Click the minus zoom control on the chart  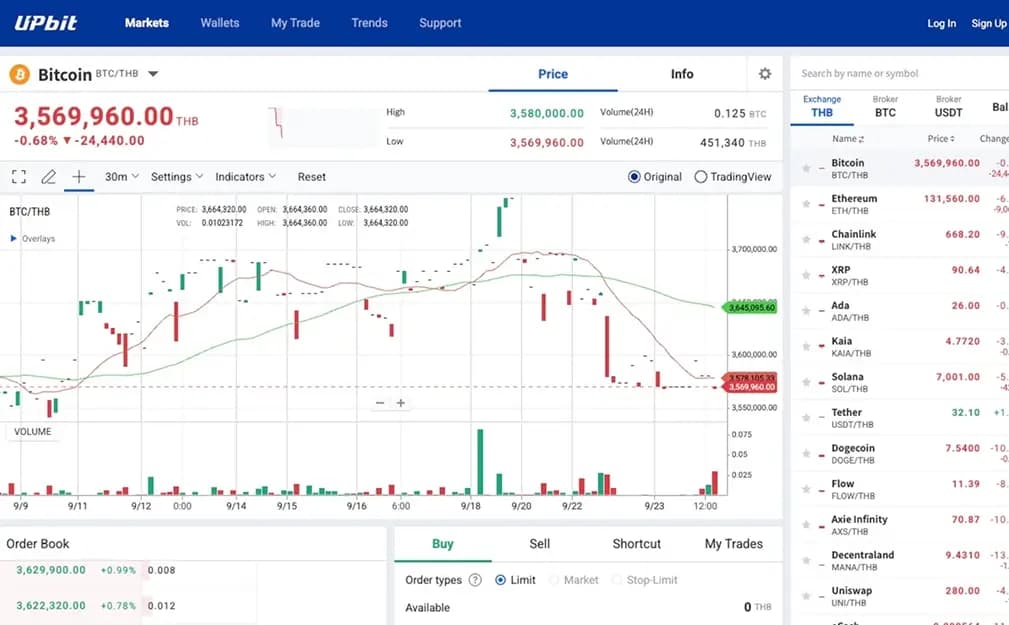[380, 403]
